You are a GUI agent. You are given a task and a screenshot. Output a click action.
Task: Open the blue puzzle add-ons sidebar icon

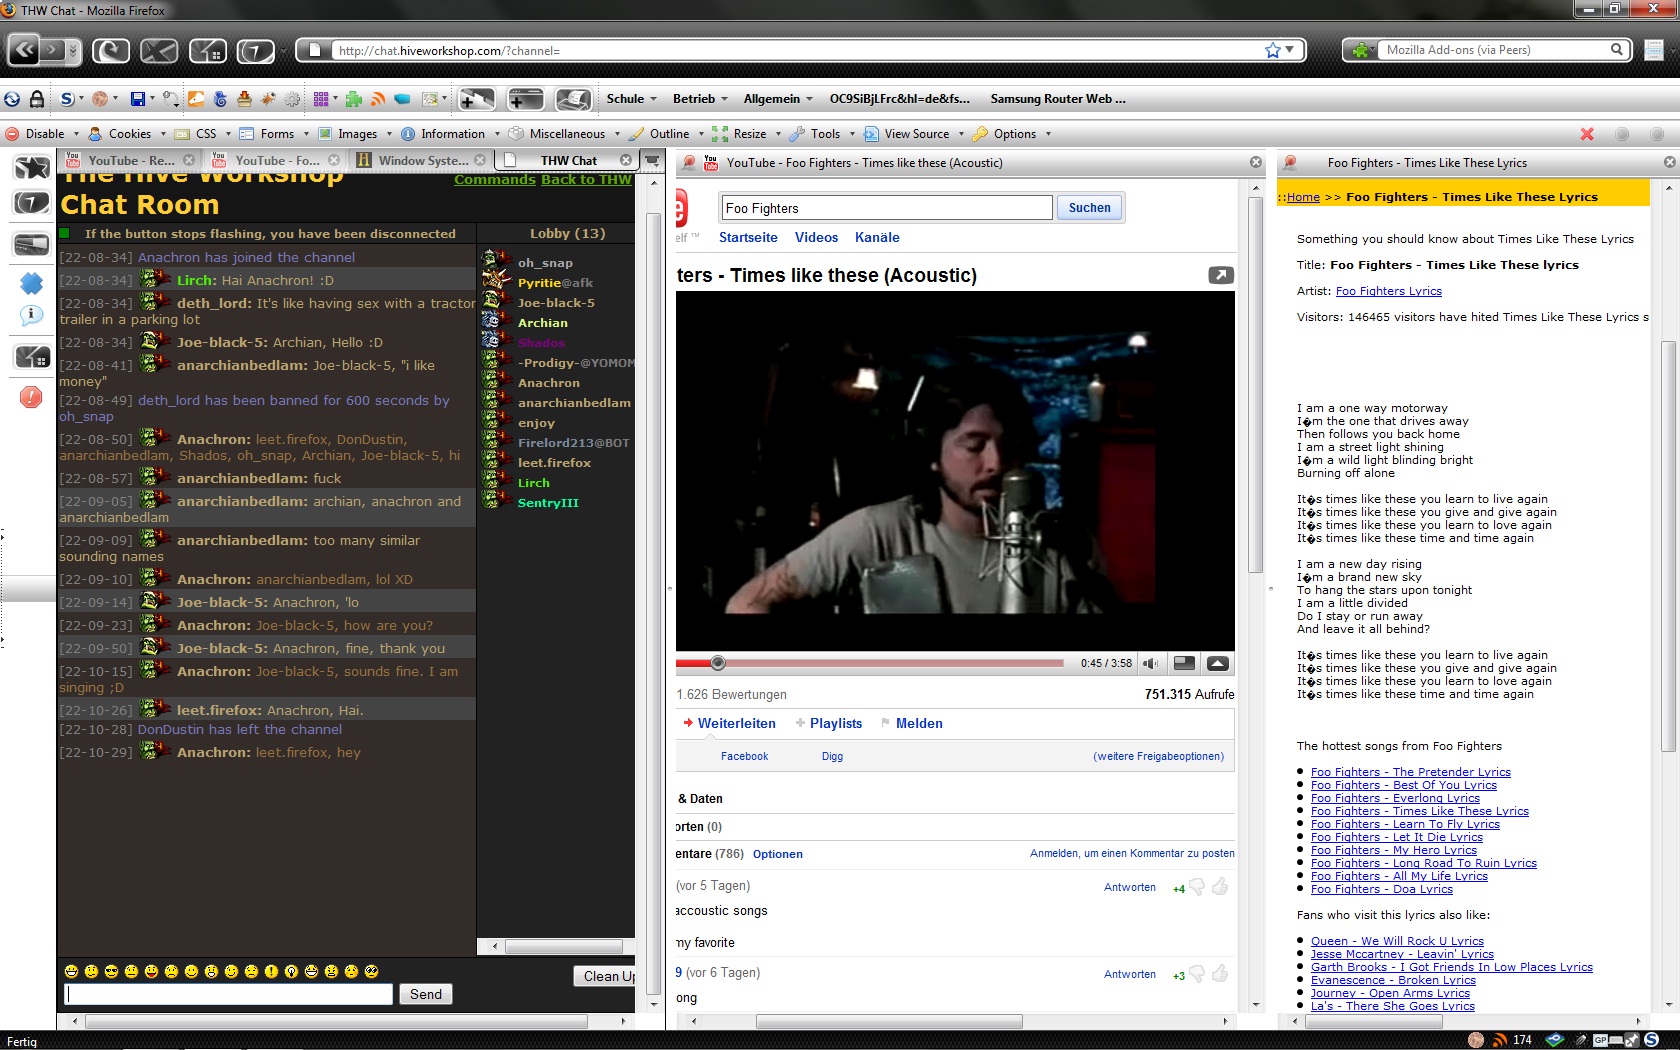pos(32,284)
